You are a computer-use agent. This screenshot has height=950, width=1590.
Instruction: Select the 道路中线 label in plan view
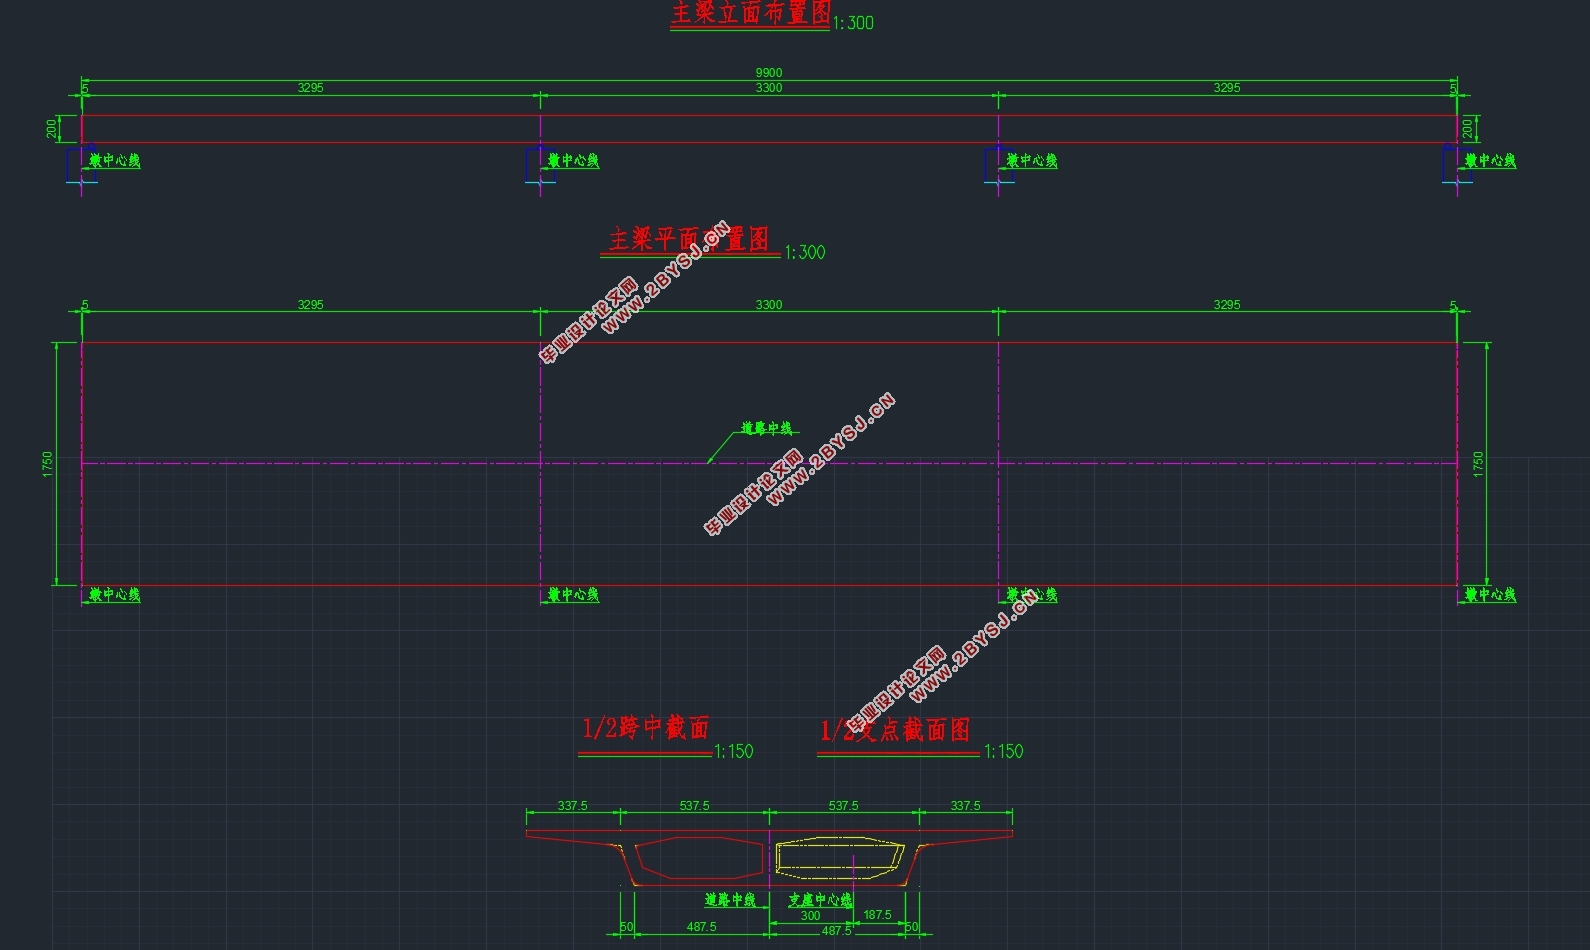(767, 429)
